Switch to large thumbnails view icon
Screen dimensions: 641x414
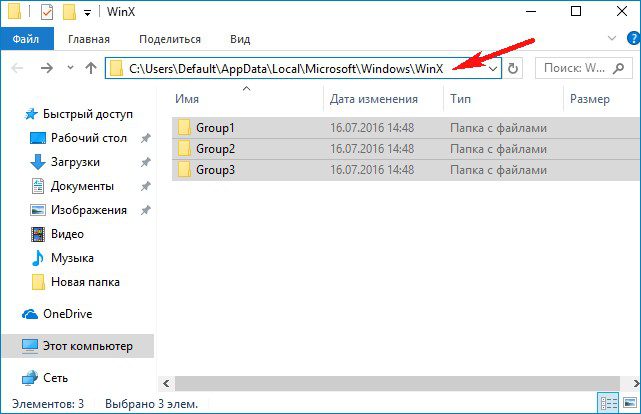click(630, 404)
